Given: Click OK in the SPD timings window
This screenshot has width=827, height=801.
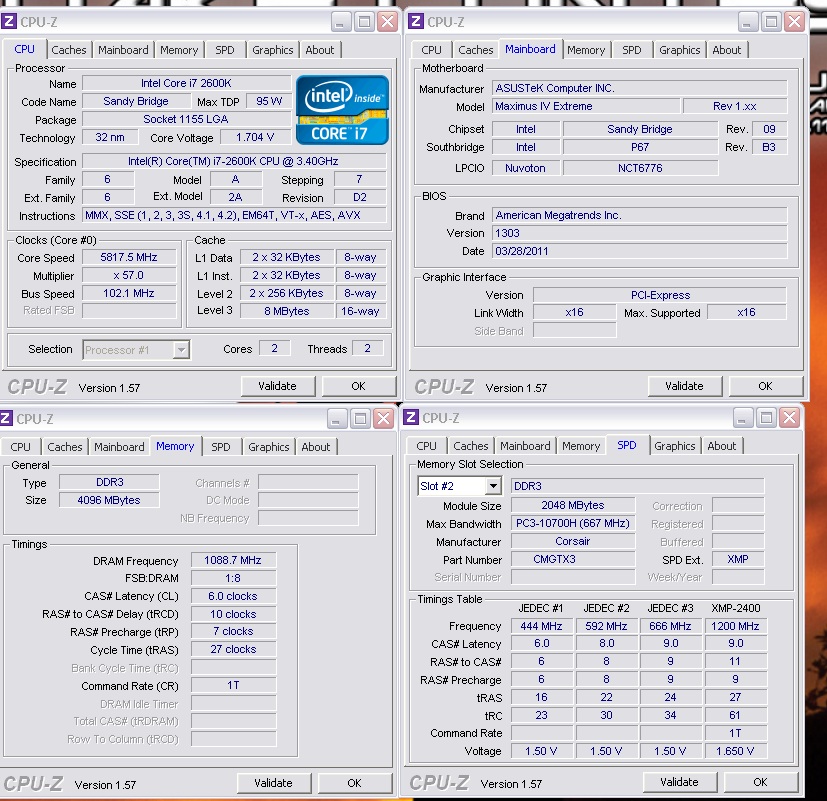Looking at the screenshot, I should (760, 782).
